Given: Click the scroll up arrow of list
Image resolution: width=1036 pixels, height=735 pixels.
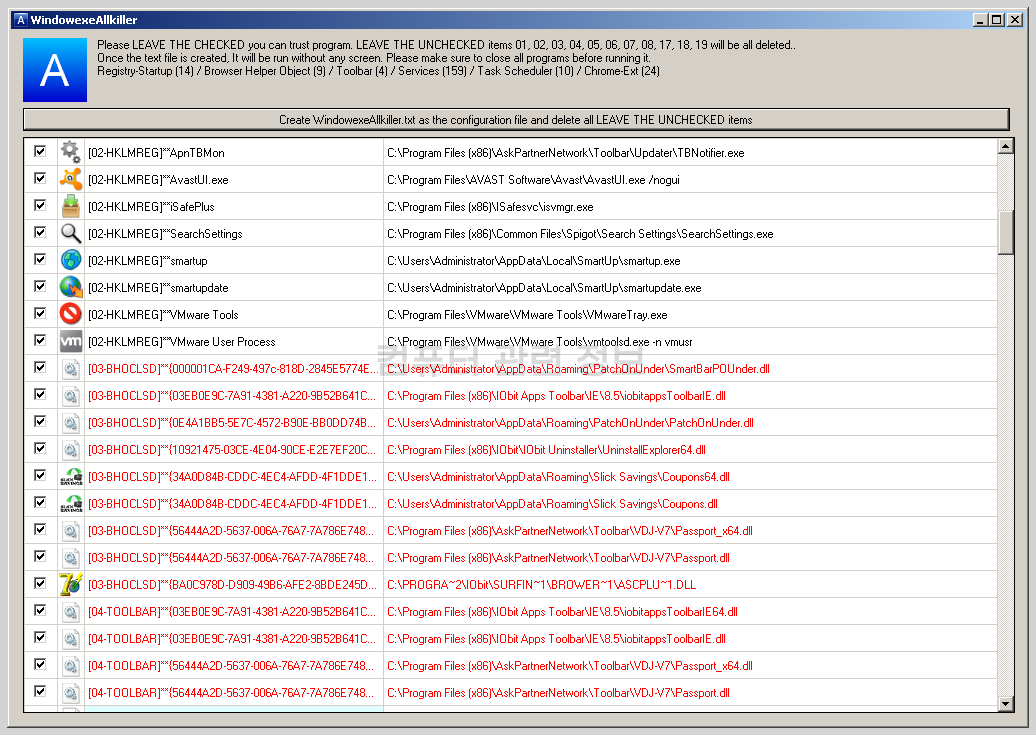Looking at the screenshot, I should click(1006, 146).
